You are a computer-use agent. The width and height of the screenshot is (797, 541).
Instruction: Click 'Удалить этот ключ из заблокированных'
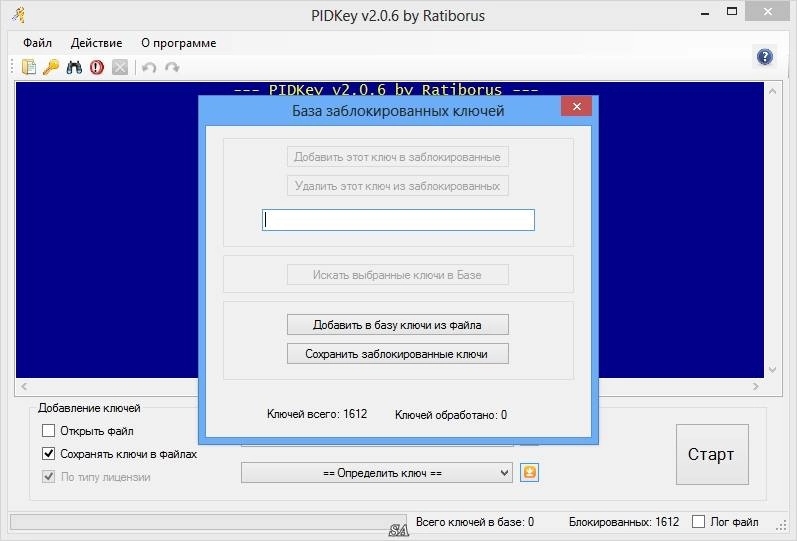click(x=397, y=186)
